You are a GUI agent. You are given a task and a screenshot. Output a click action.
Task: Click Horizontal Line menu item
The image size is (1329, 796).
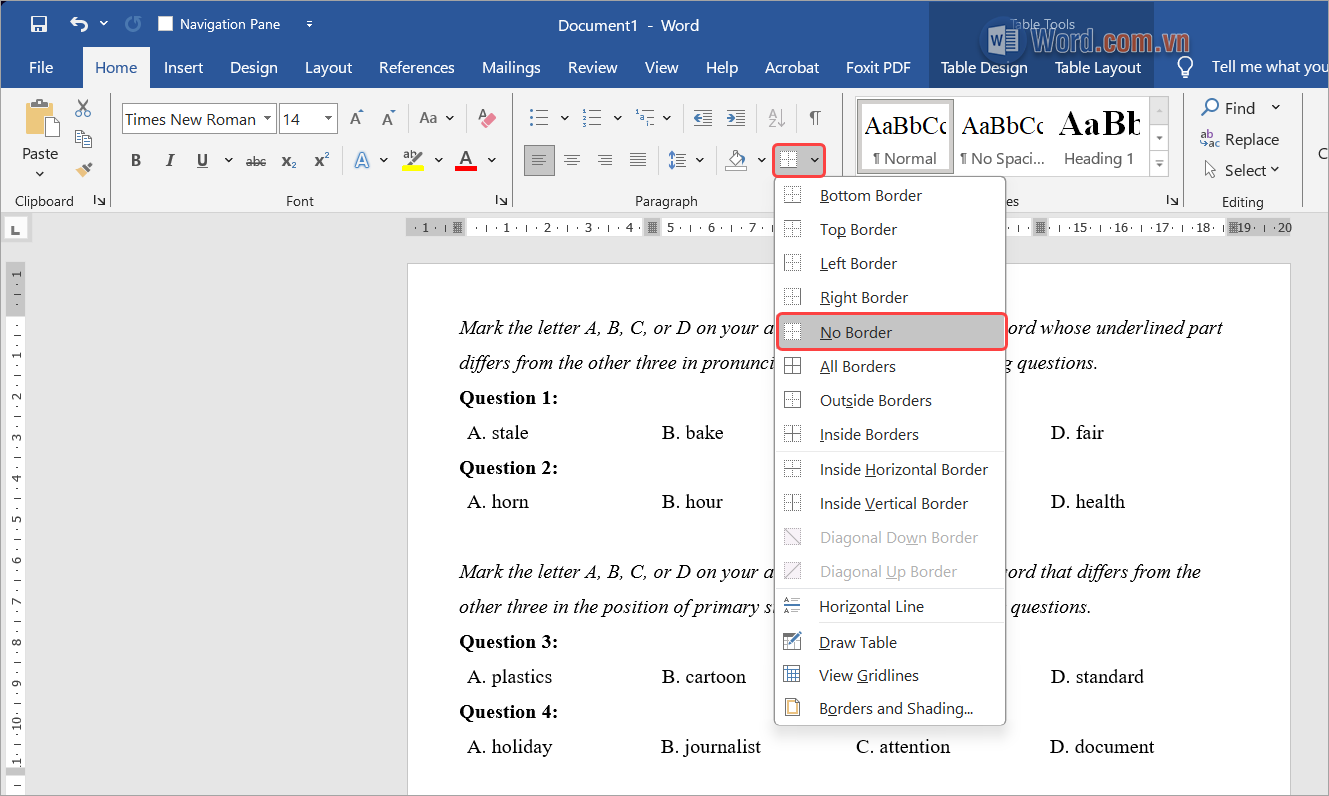coord(891,606)
